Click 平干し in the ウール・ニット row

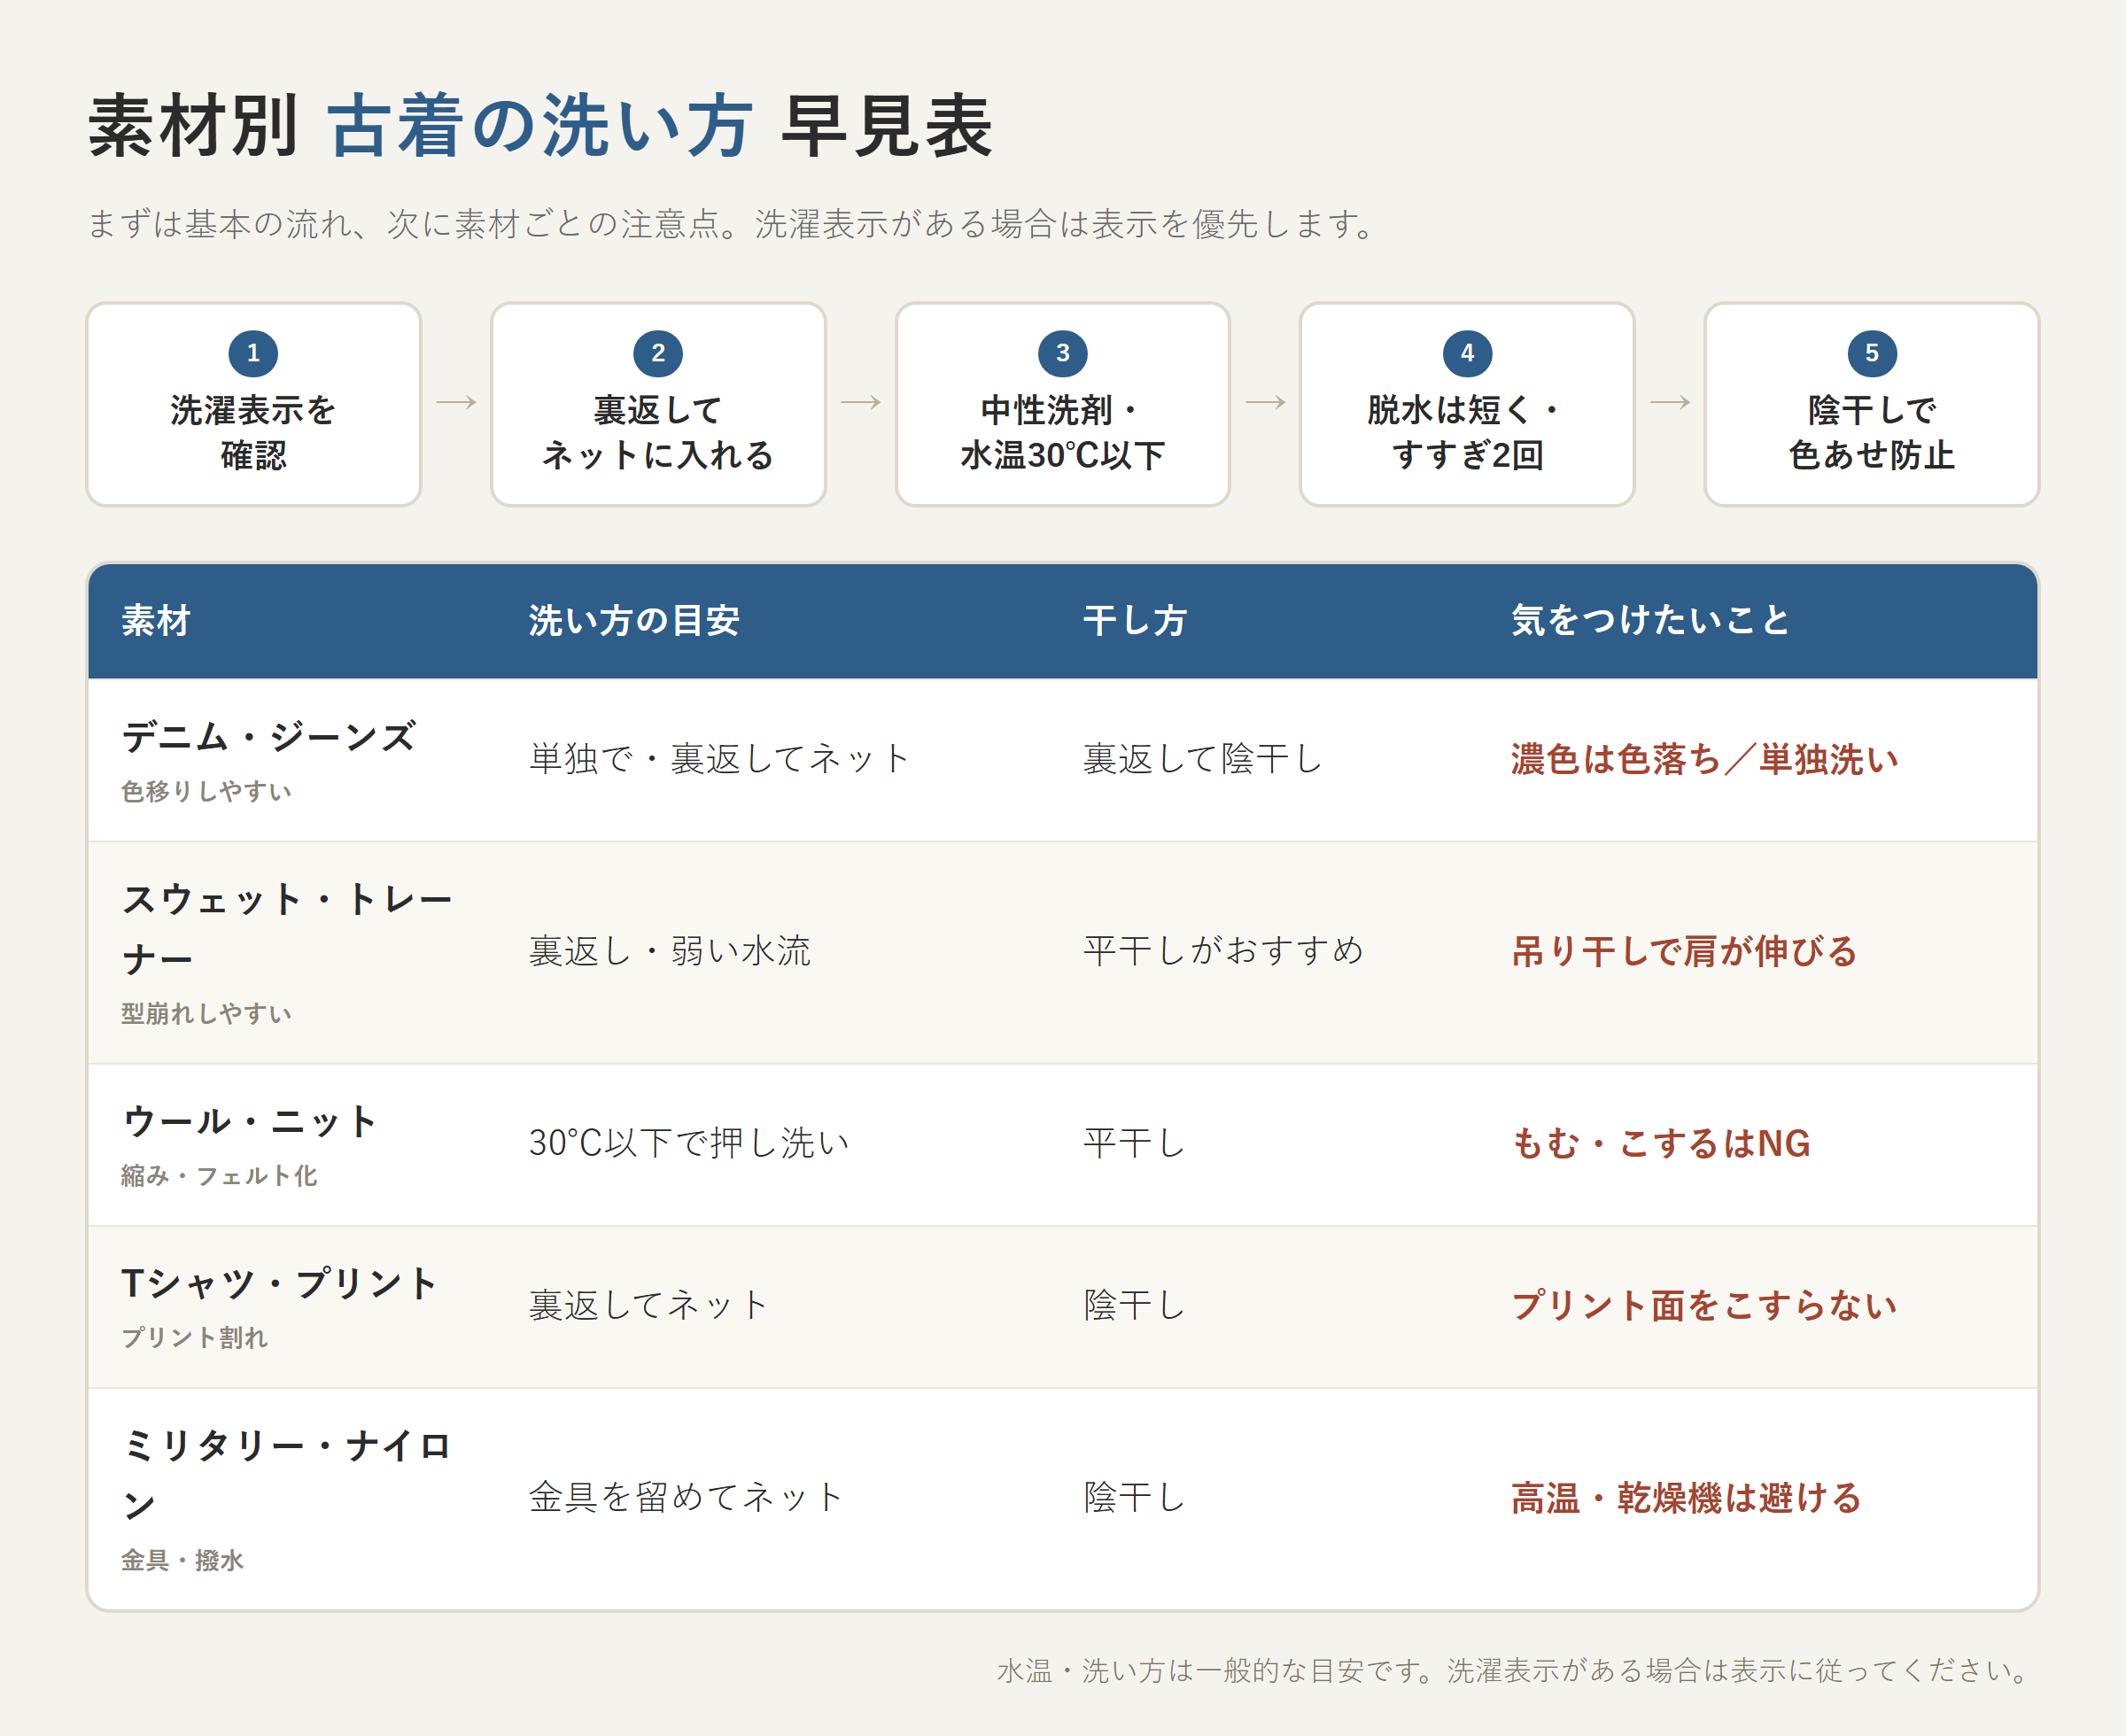(1135, 1143)
